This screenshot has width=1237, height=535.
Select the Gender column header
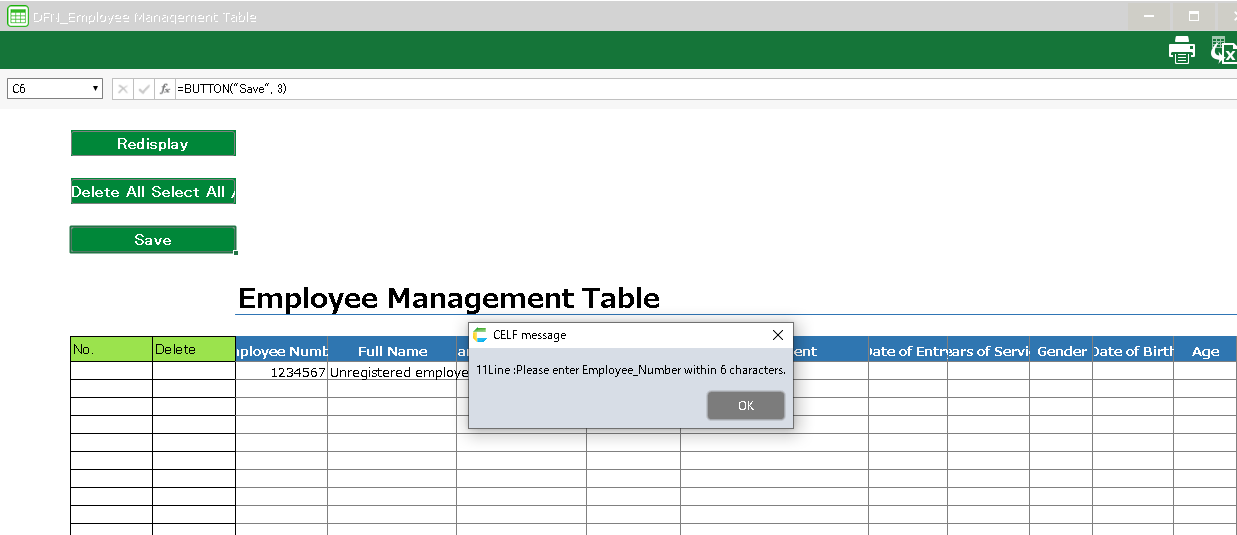1061,351
